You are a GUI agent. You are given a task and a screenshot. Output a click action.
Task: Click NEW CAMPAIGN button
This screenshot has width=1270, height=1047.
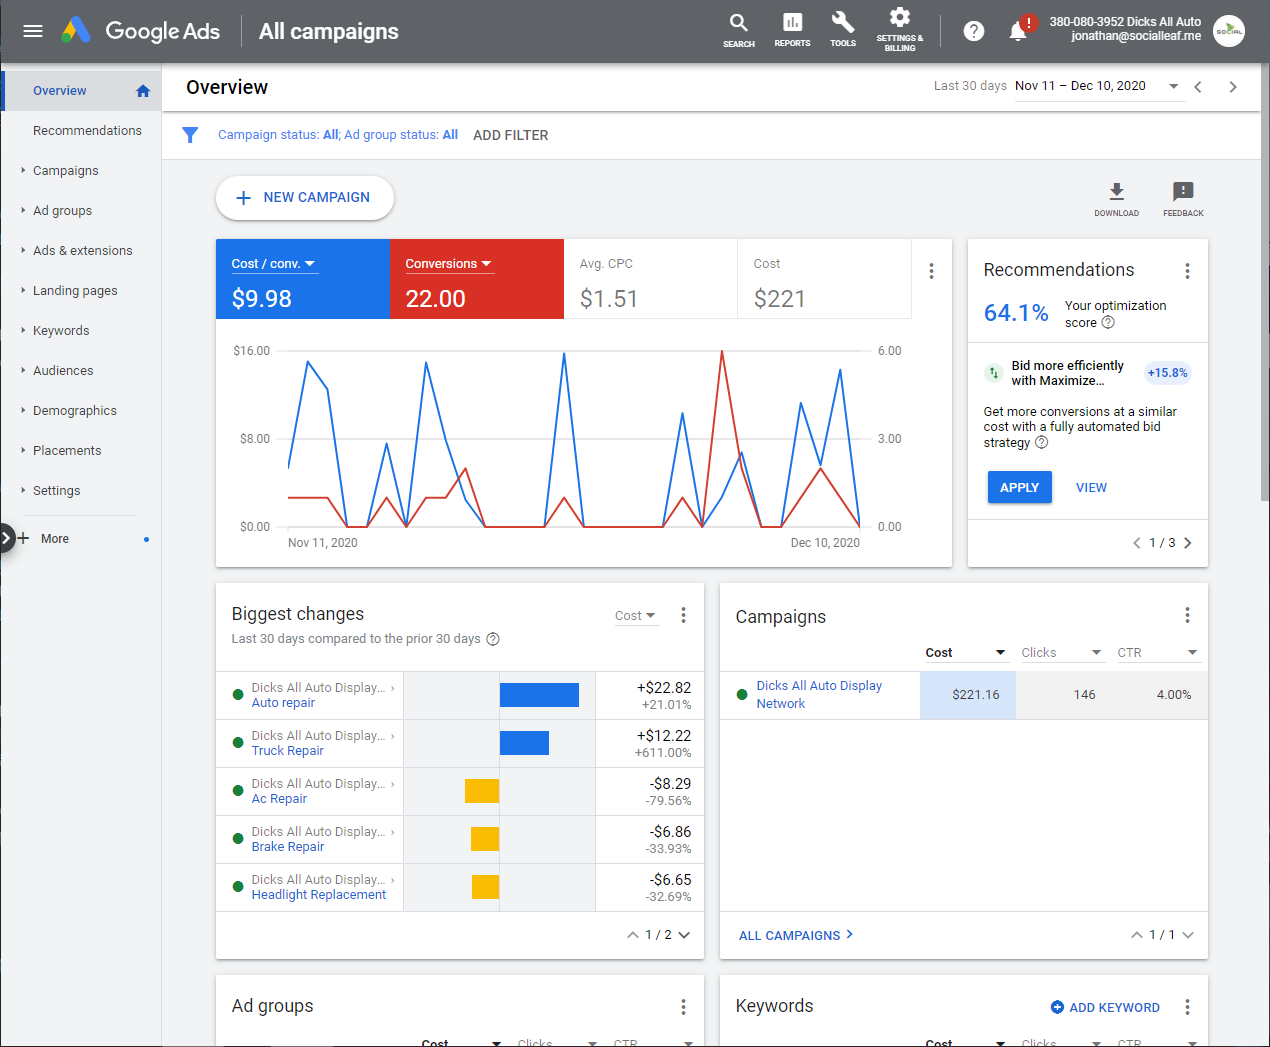(304, 198)
